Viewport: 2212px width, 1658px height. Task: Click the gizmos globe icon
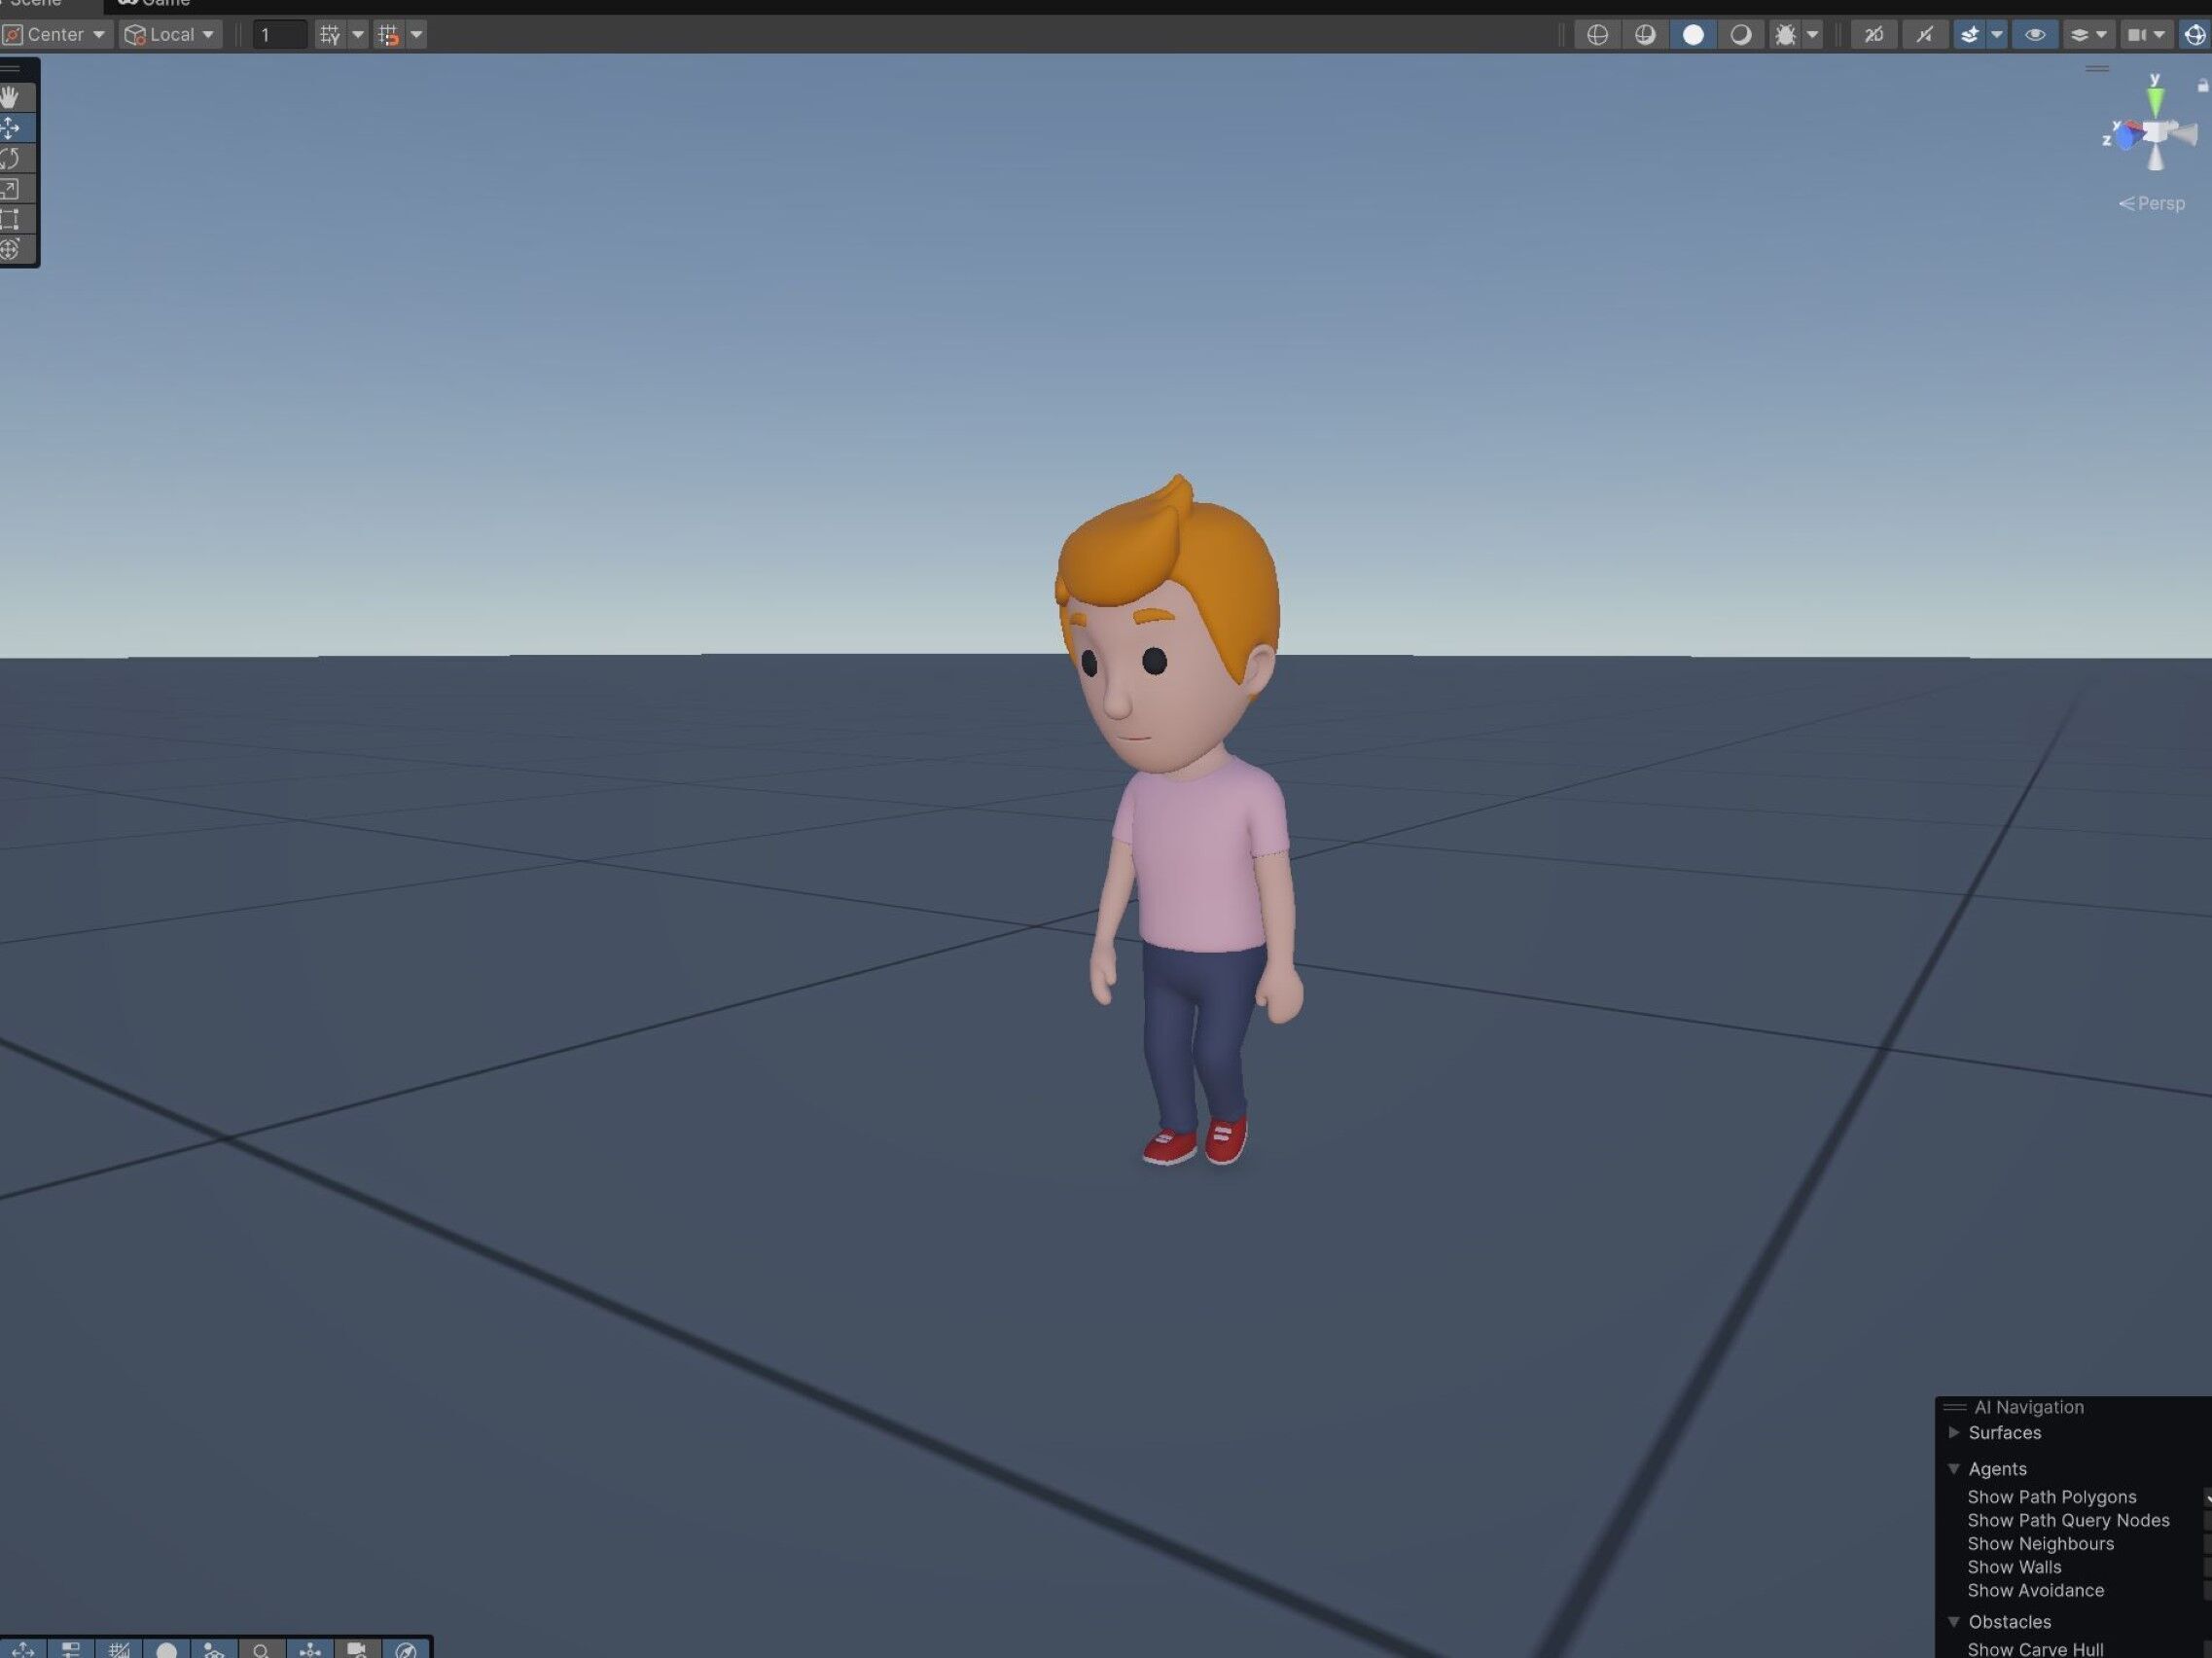tap(2195, 35)
